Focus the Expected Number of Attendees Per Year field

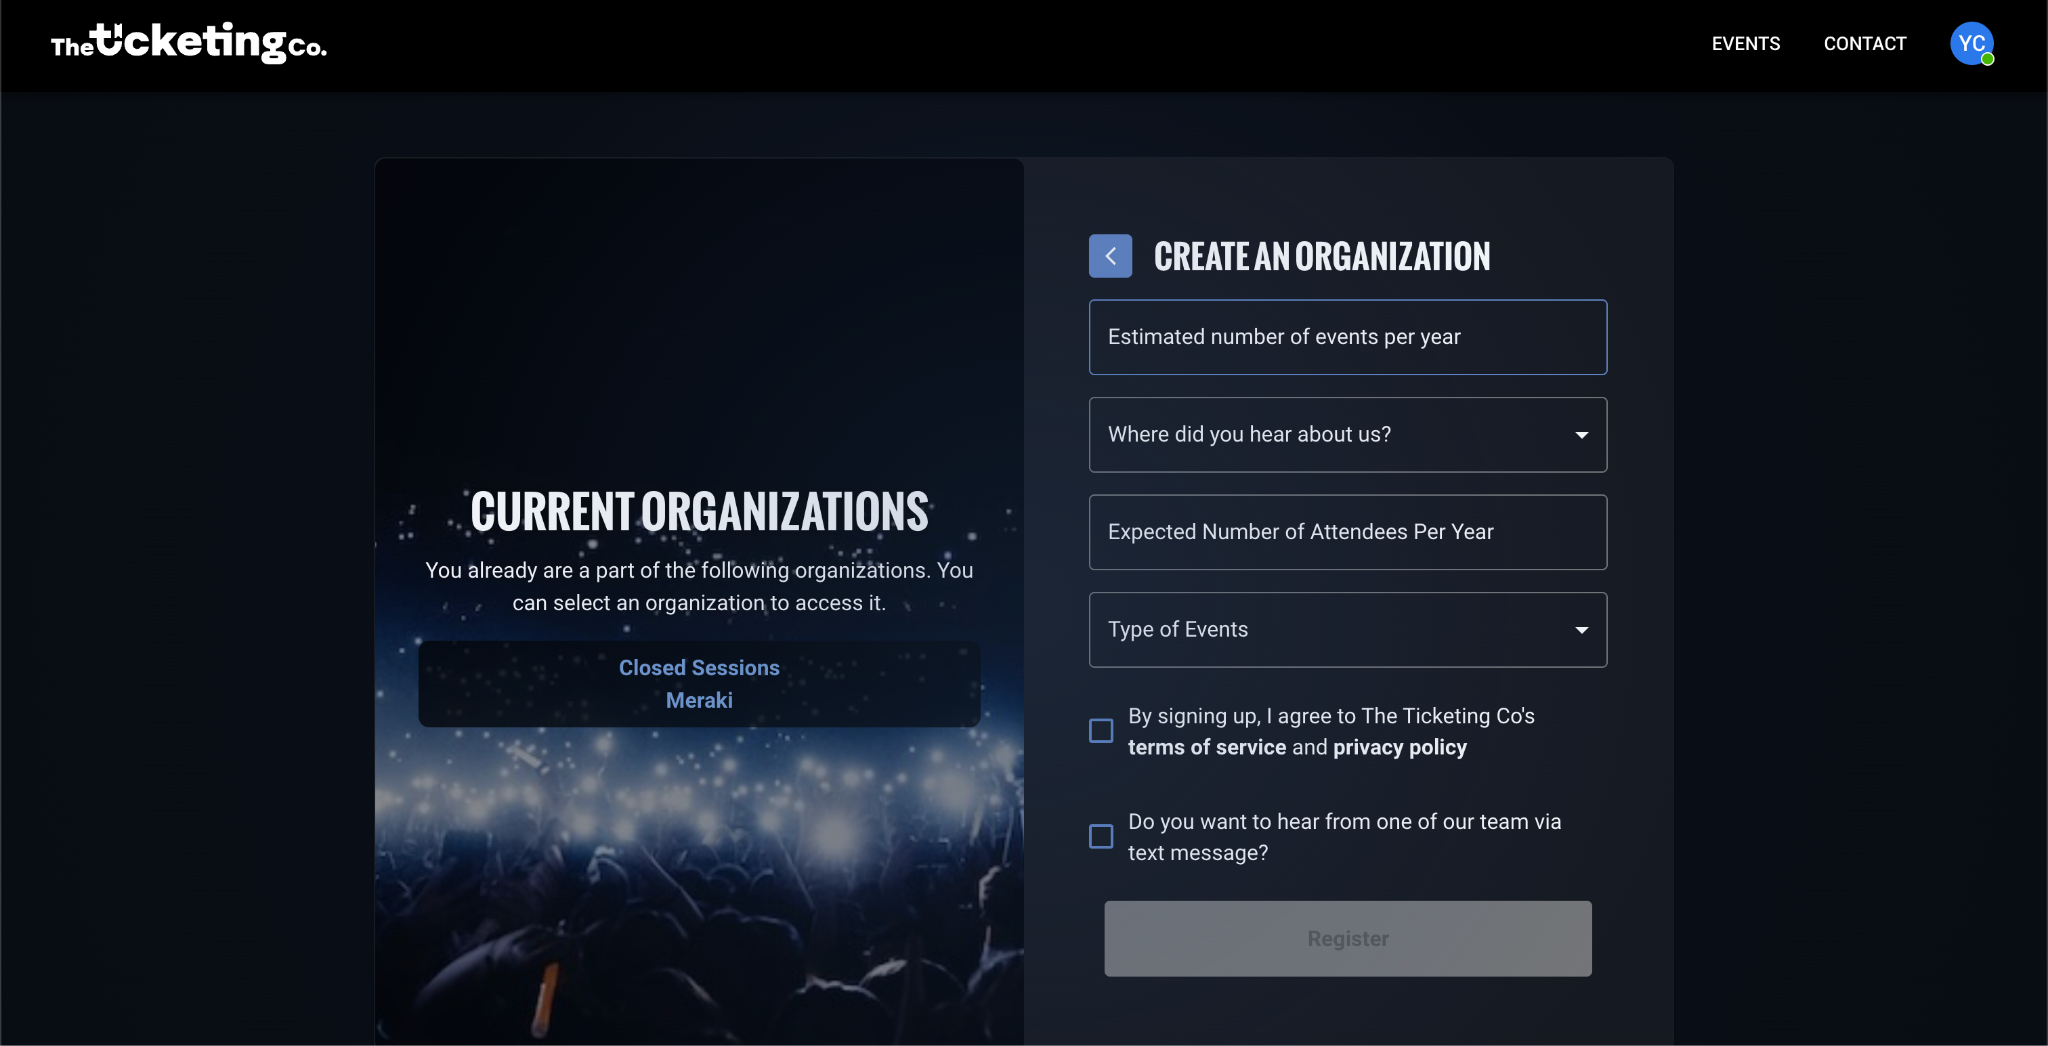[1348, 532]
